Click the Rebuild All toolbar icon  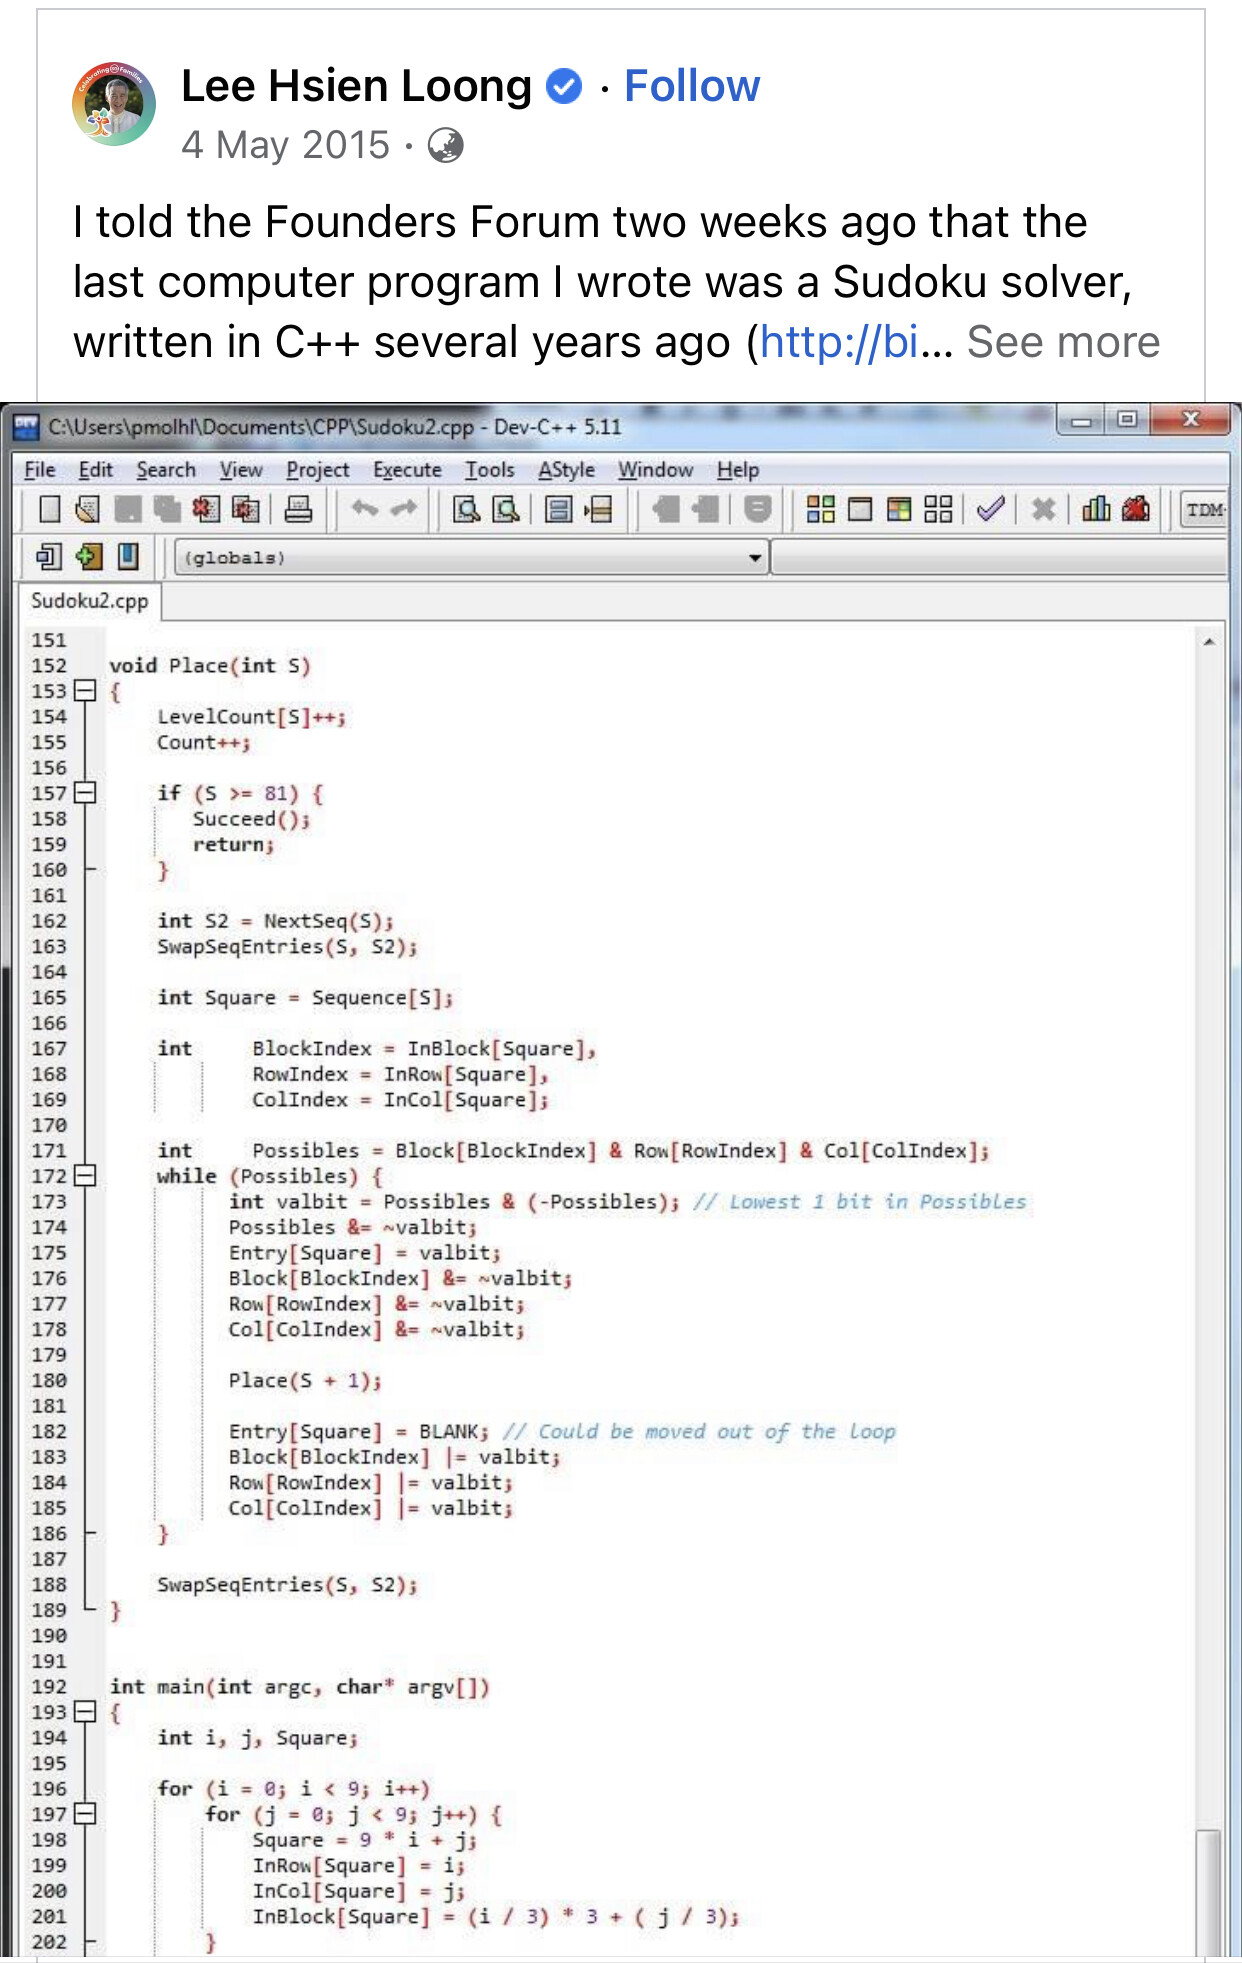[938, 510]
